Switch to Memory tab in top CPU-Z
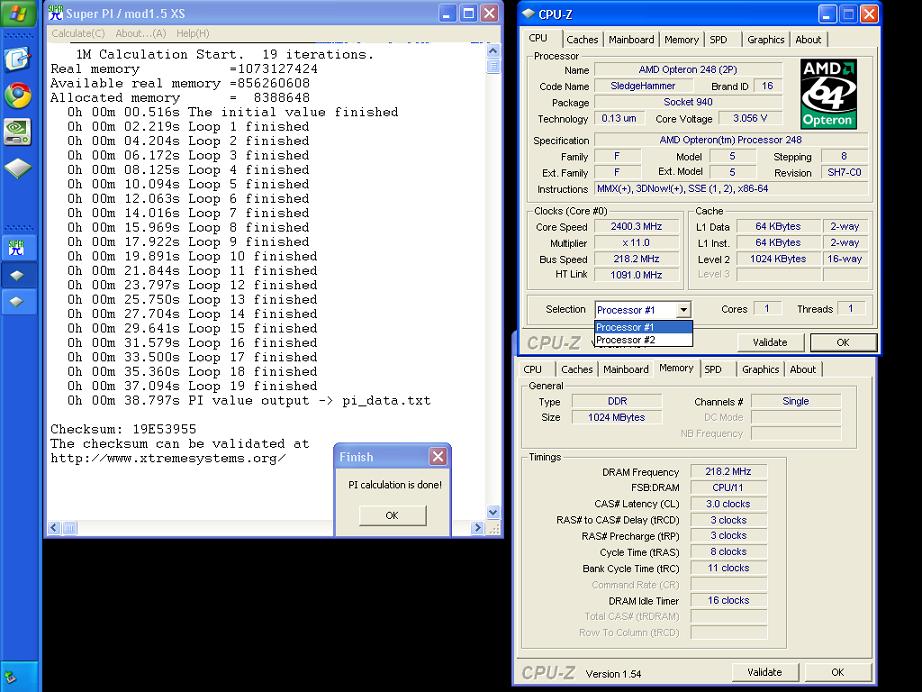 point(681,39)
